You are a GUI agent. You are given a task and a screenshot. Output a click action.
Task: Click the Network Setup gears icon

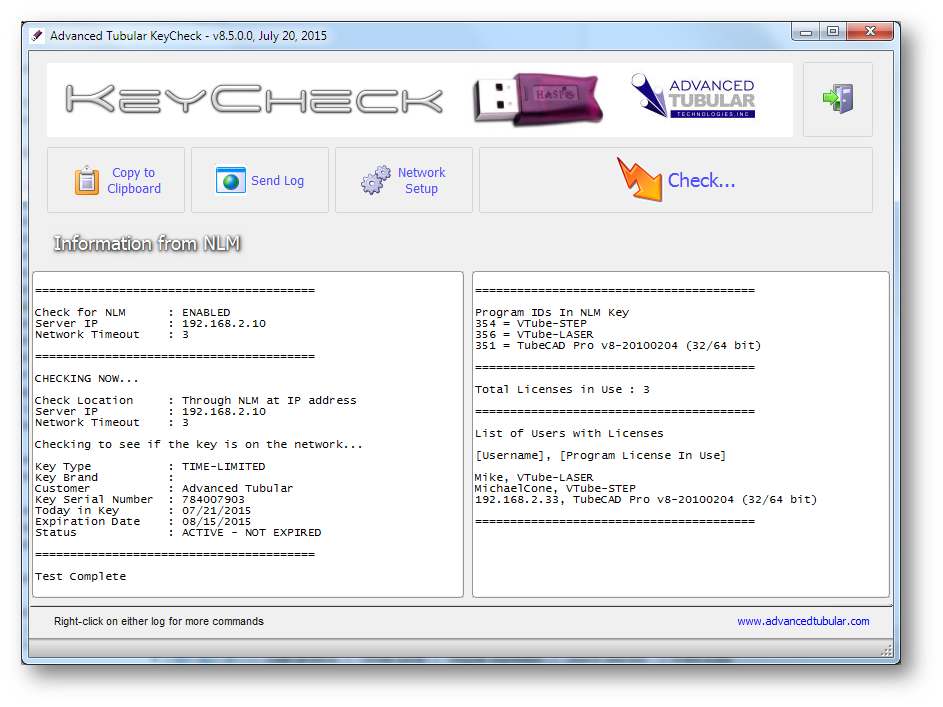[x=376, y=180]
